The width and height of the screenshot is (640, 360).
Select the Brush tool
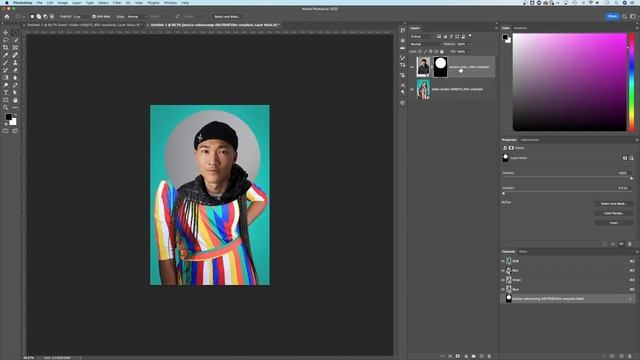(6, 63)
